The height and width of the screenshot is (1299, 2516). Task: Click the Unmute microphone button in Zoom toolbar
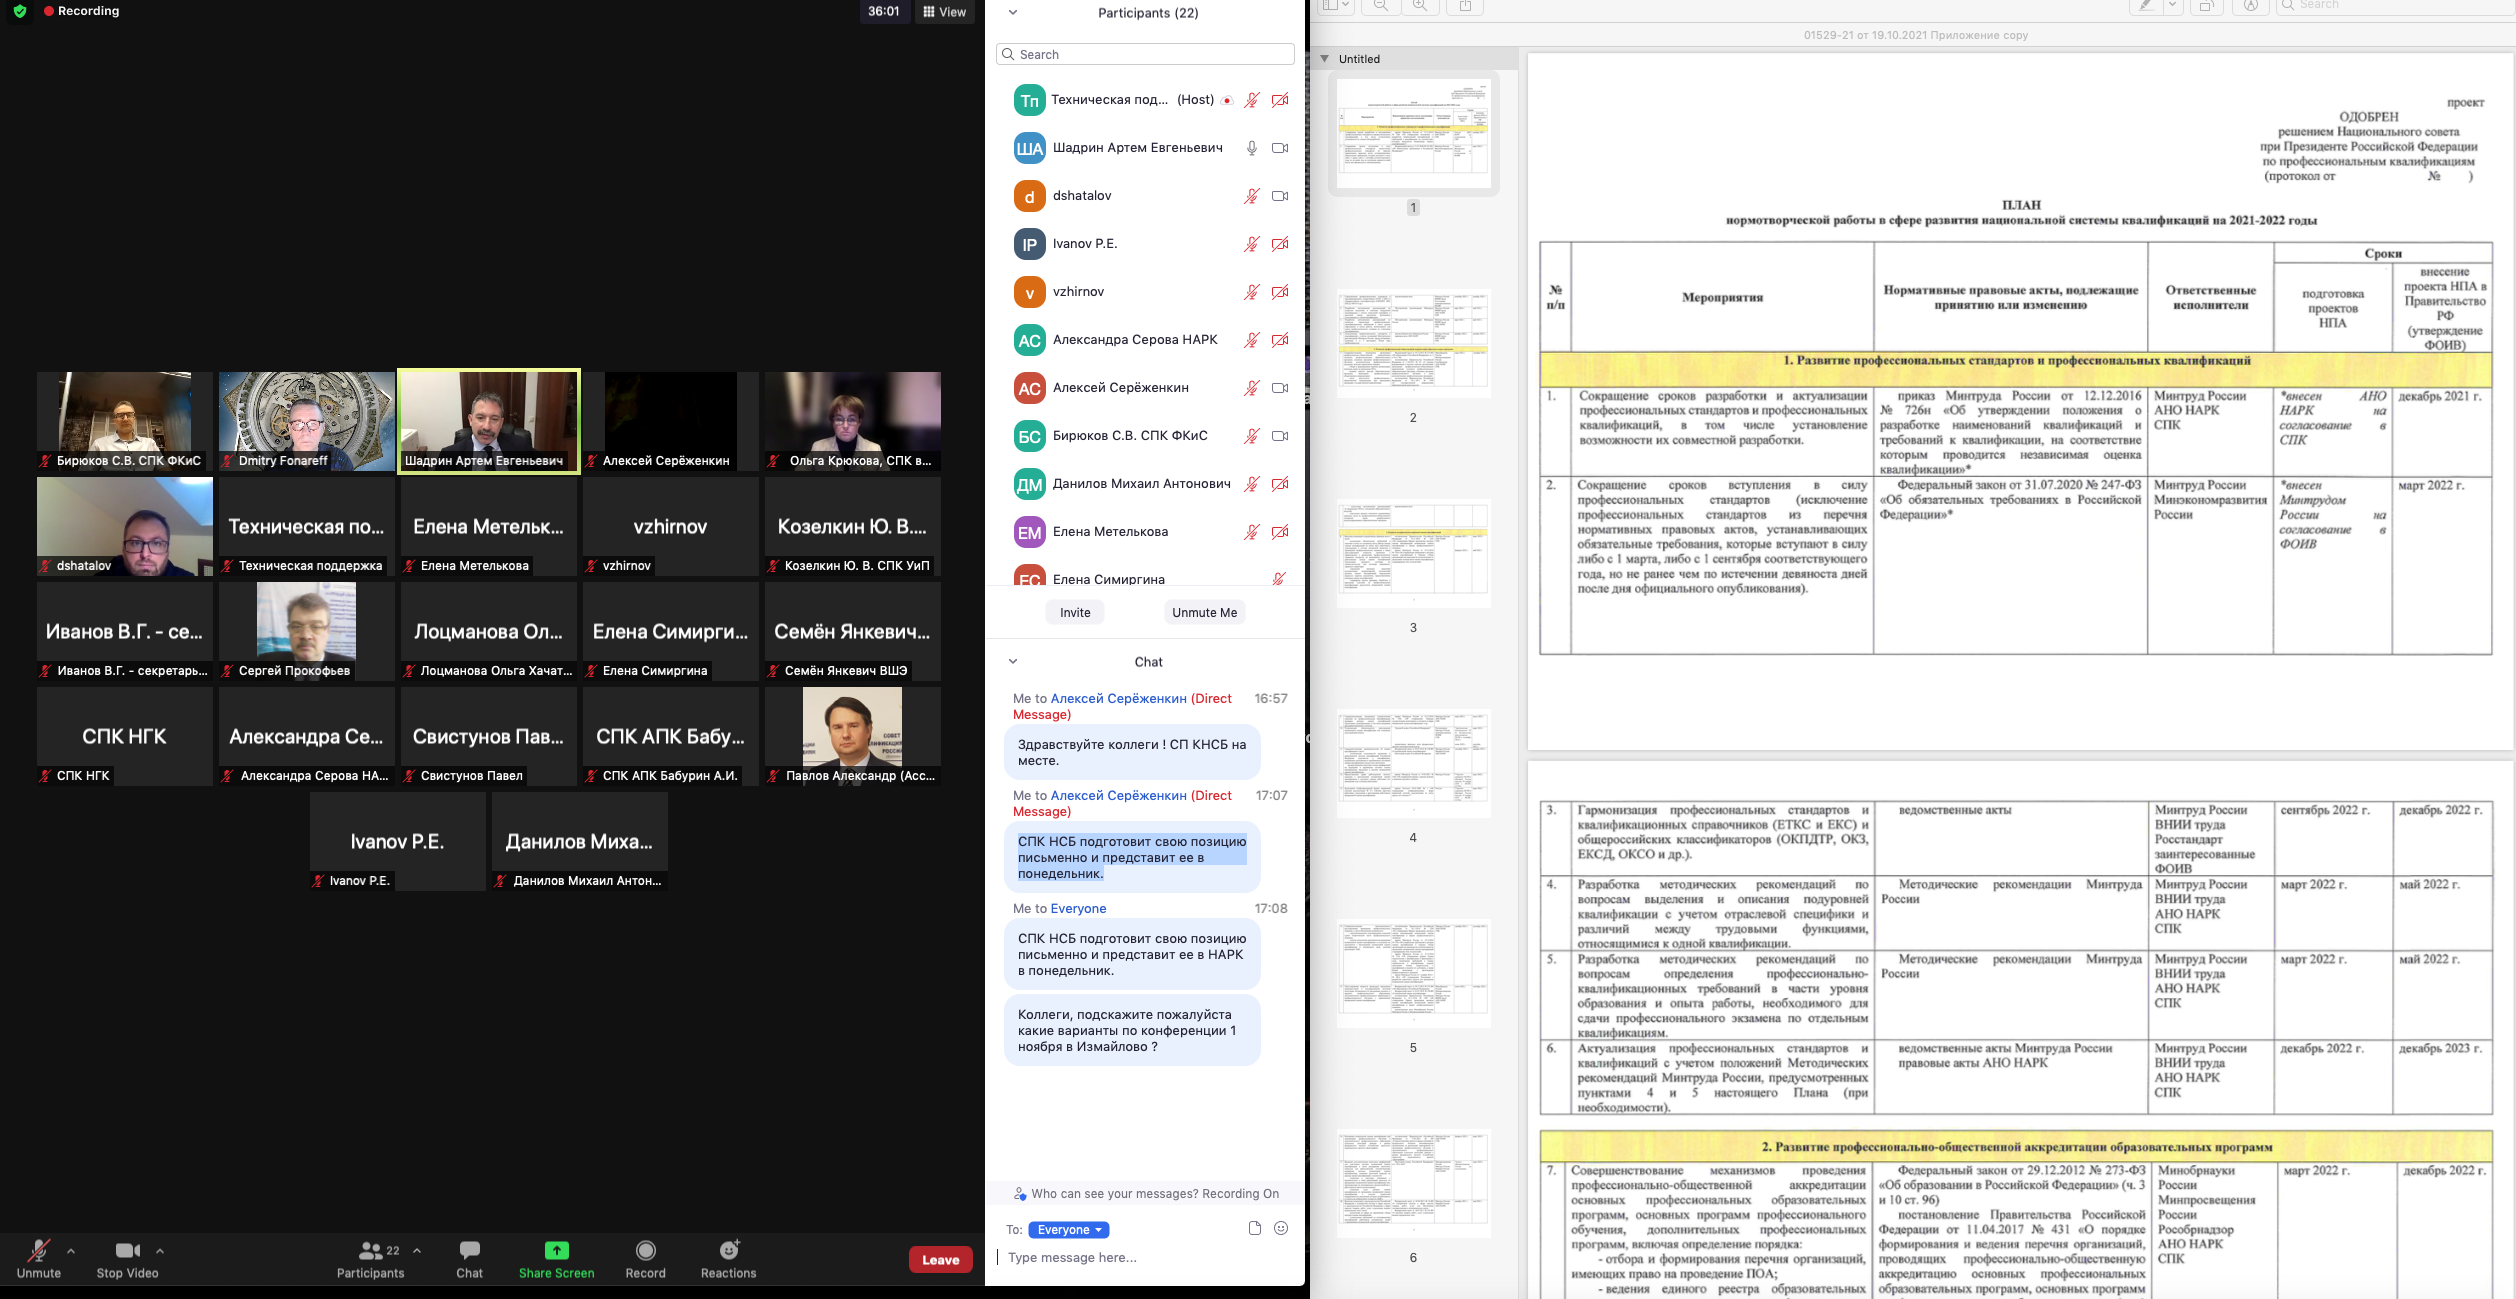tap(39, 1258)
